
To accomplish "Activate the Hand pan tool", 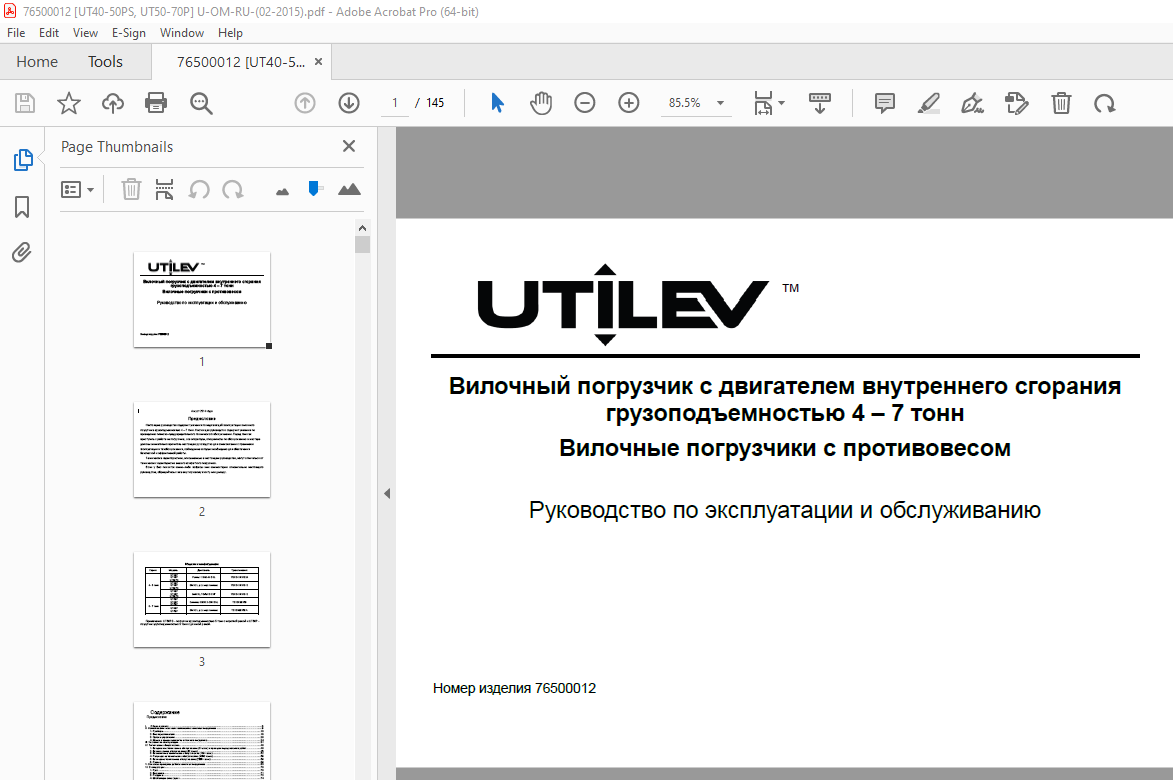I will click(x=540, y=102).
